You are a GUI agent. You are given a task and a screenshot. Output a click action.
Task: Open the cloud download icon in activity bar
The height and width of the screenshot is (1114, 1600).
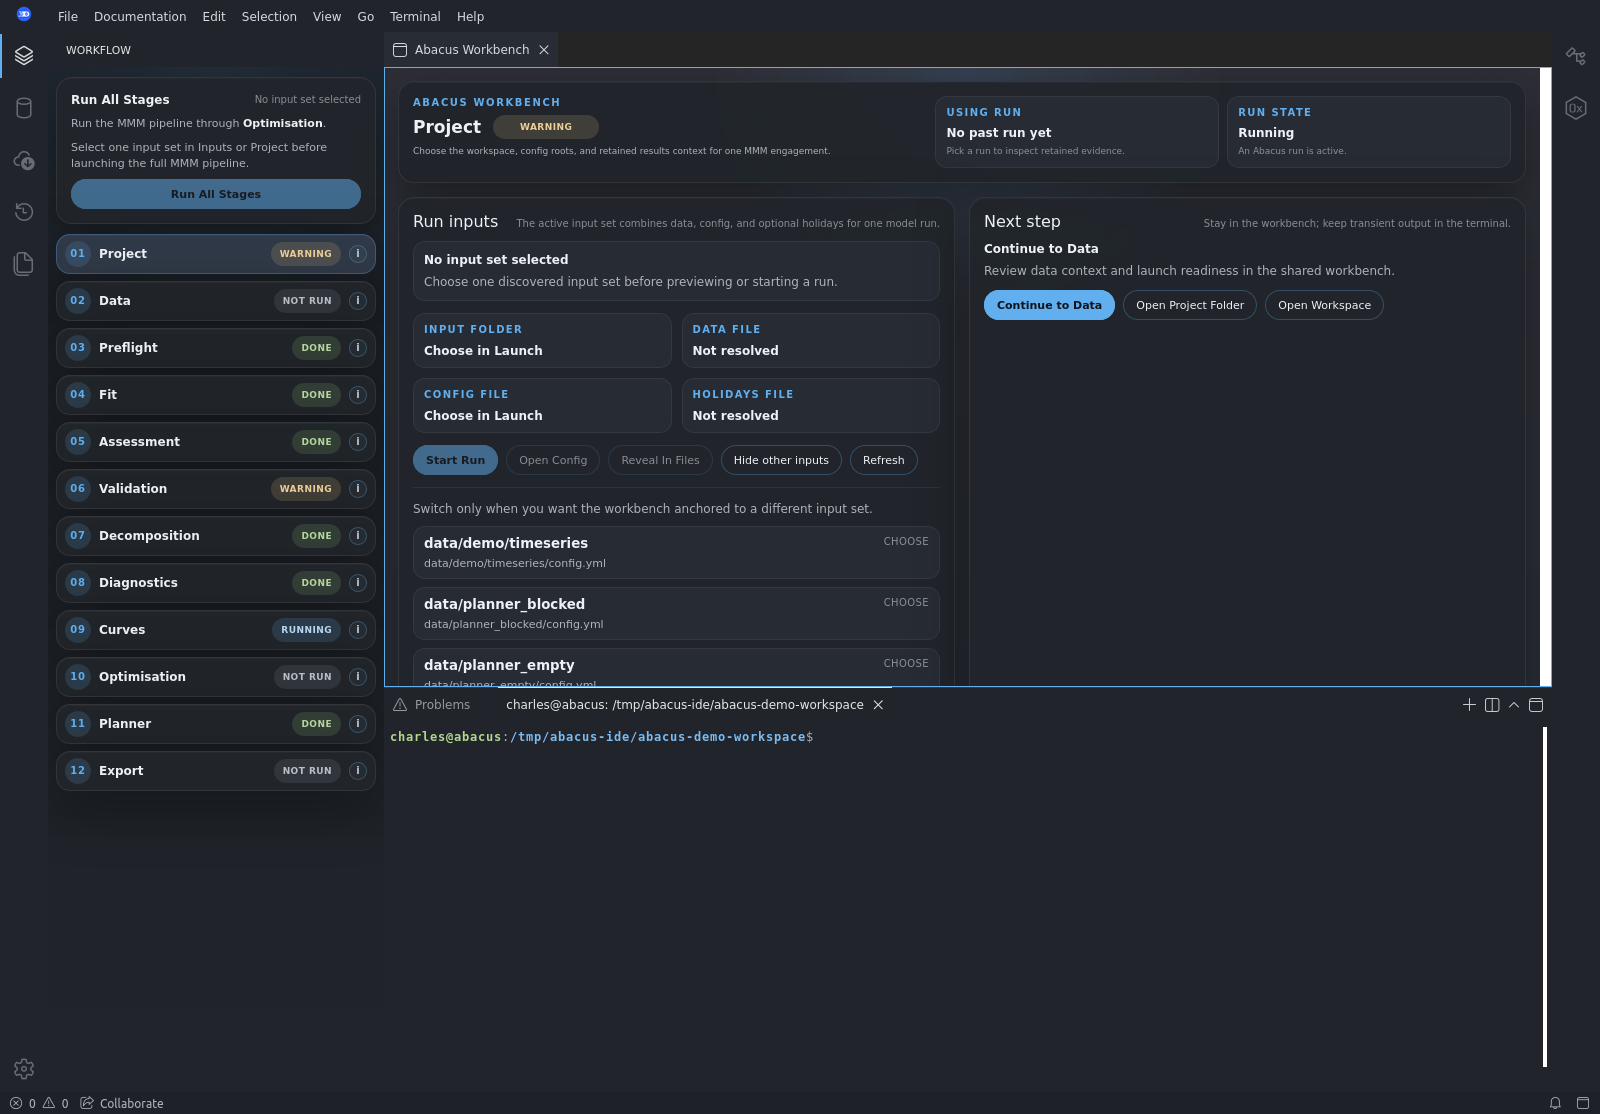[24, 160]
